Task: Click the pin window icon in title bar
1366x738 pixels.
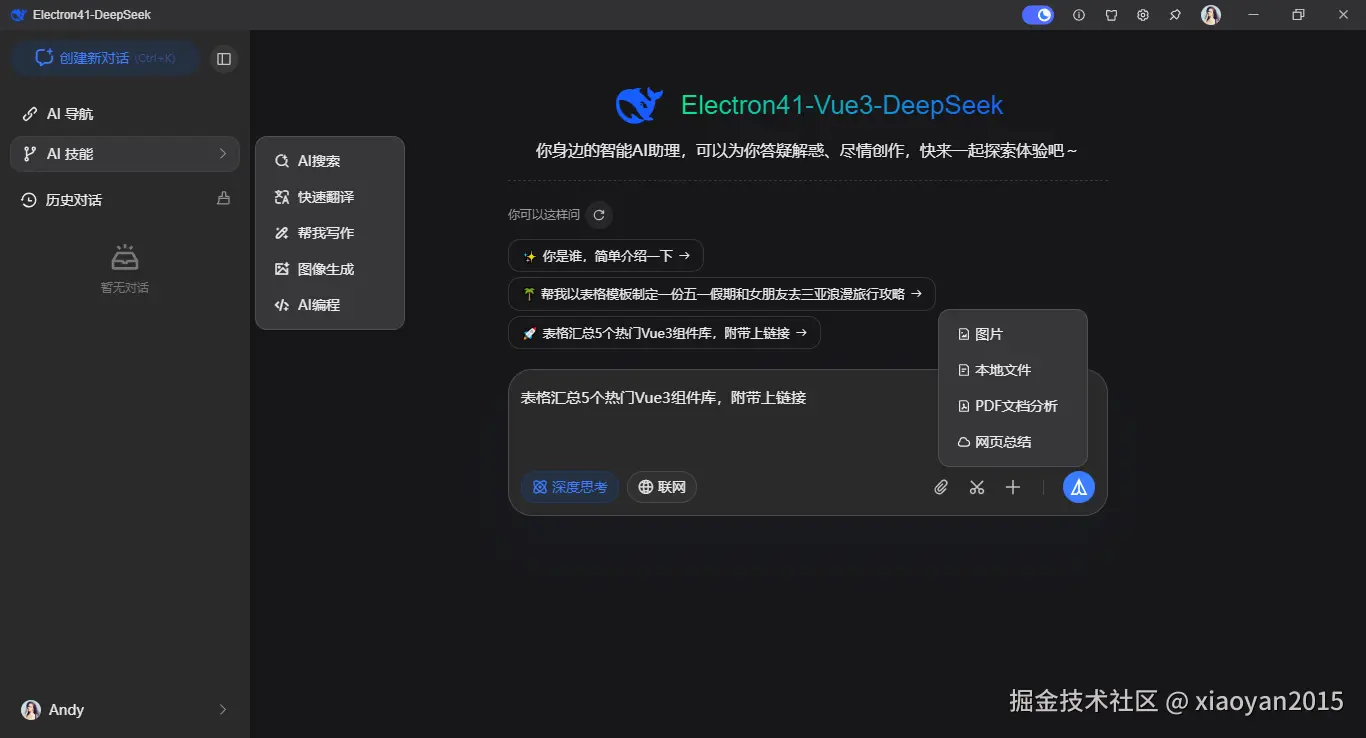Action: tap(1175, 14)
